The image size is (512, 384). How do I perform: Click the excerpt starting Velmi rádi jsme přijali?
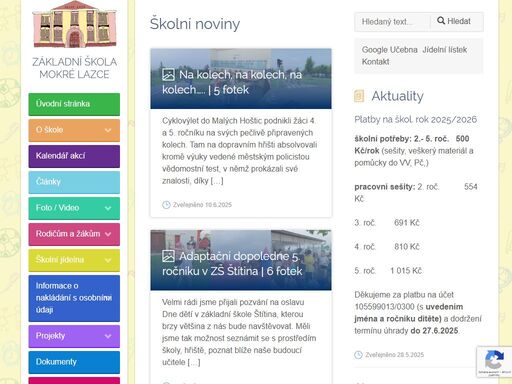239,332
